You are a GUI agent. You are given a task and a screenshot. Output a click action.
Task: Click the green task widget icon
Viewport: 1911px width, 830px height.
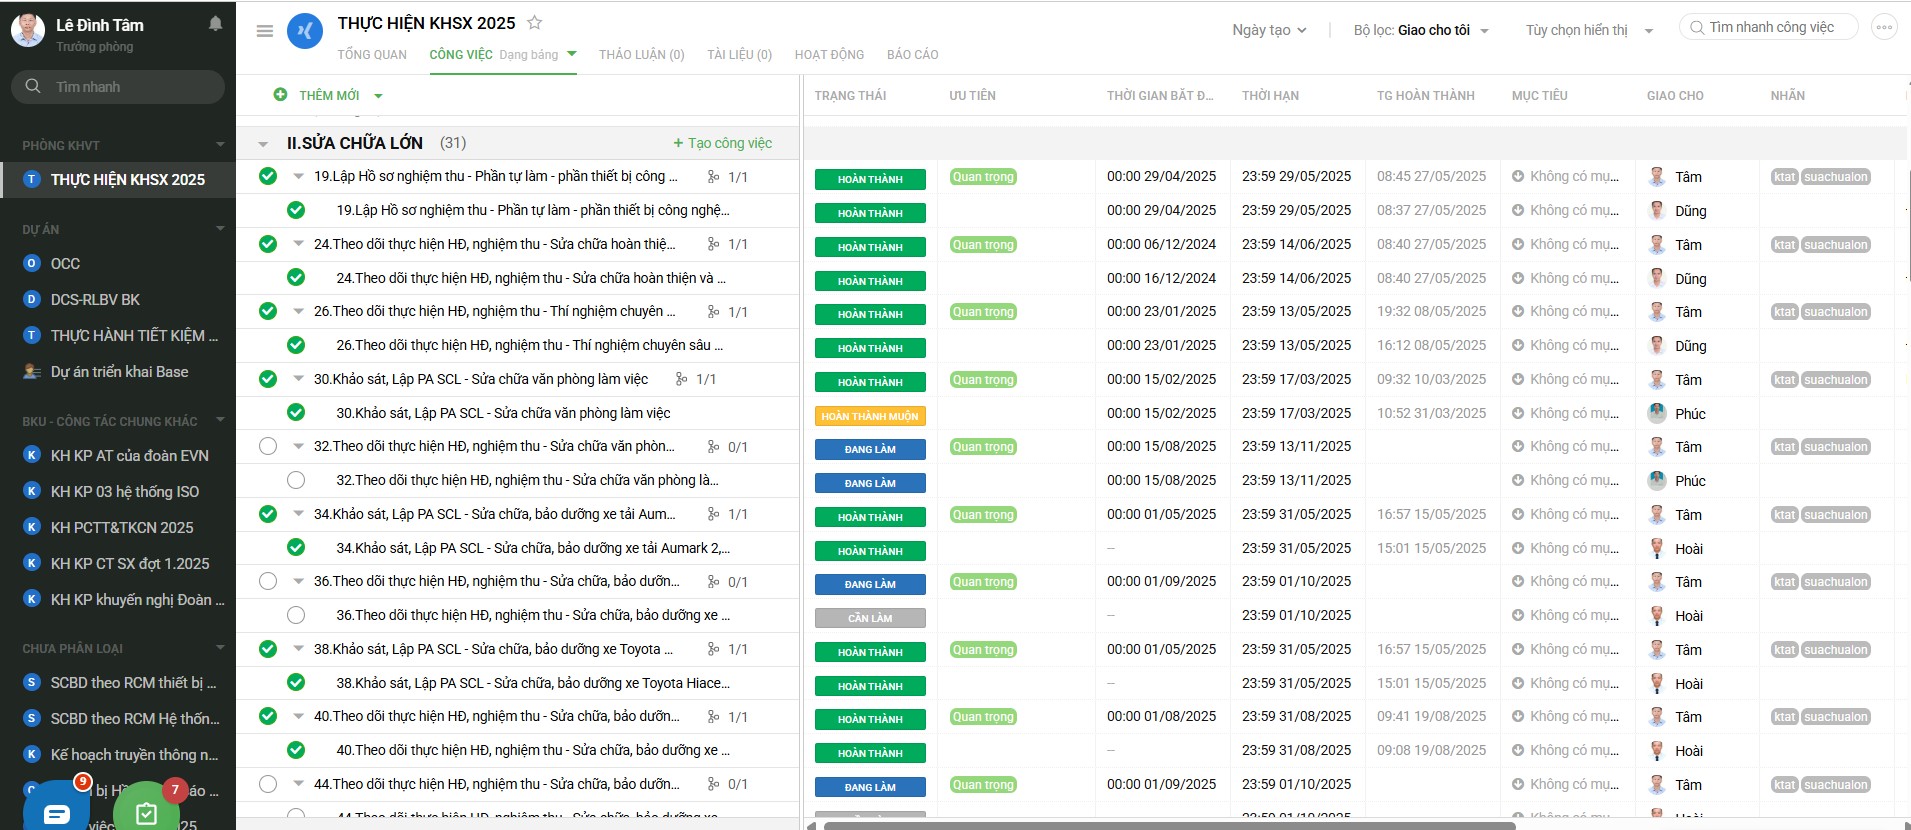[x=146, y=812]
